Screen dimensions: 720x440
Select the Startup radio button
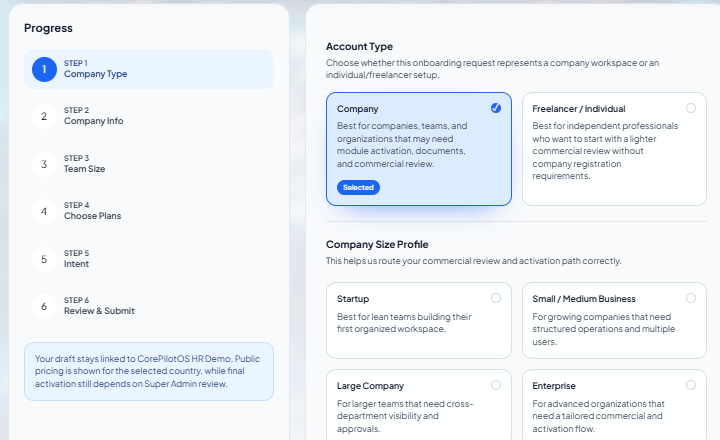(x=496, y=298)
